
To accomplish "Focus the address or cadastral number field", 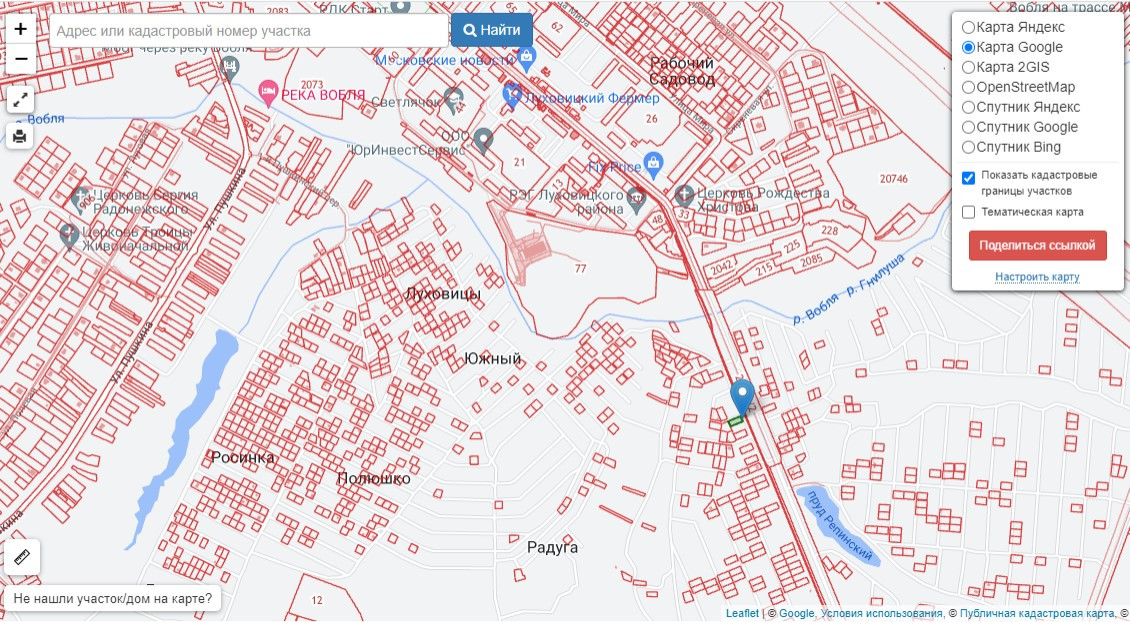I will pos(249,31).
